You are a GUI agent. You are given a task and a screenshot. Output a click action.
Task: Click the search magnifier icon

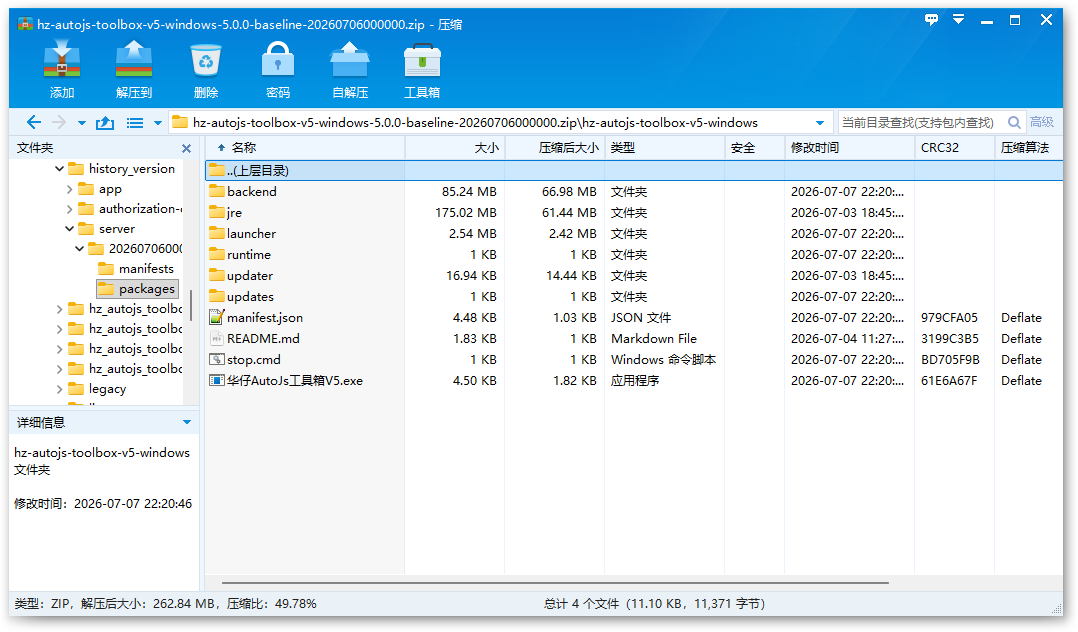tap(1014, 122)
